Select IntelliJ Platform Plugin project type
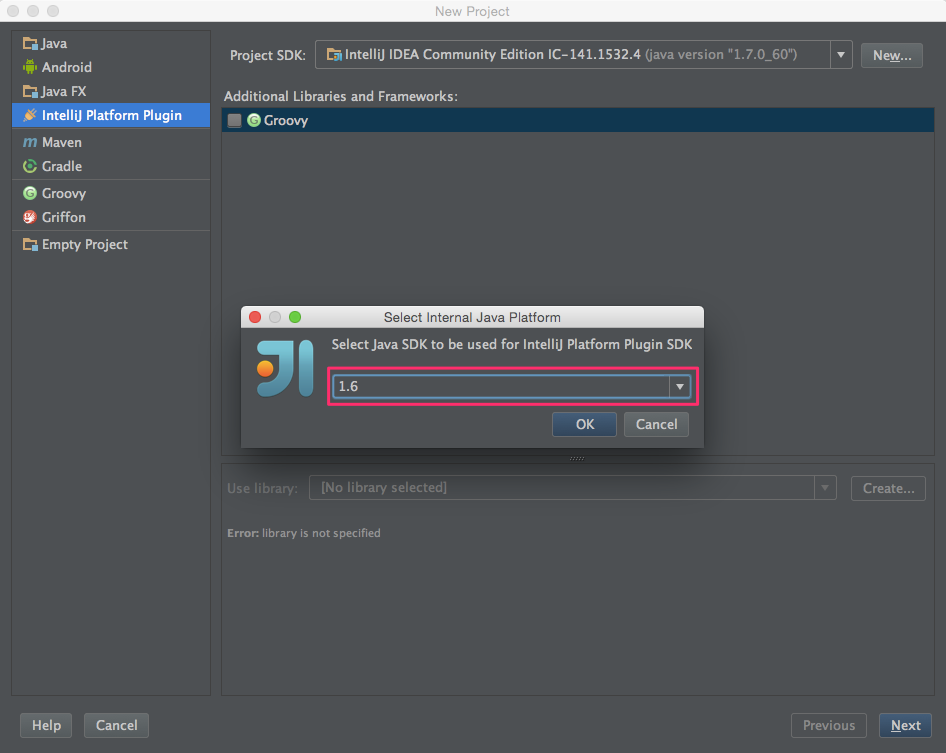Screen dimensions: 946x753 click(x=111, y=115)
